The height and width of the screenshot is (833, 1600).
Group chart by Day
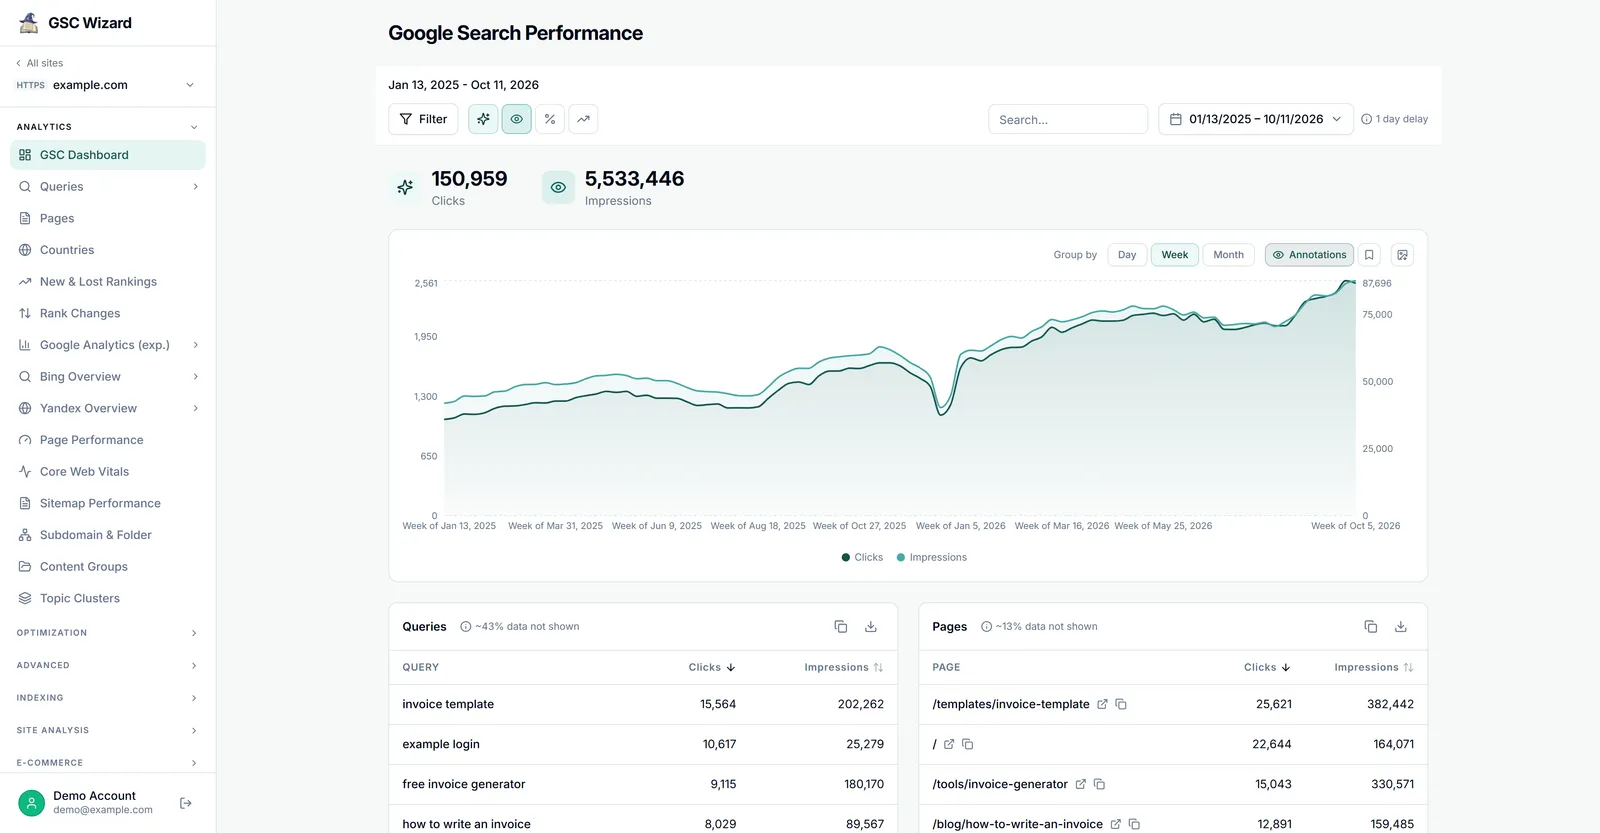click(x=1127, y=255)
